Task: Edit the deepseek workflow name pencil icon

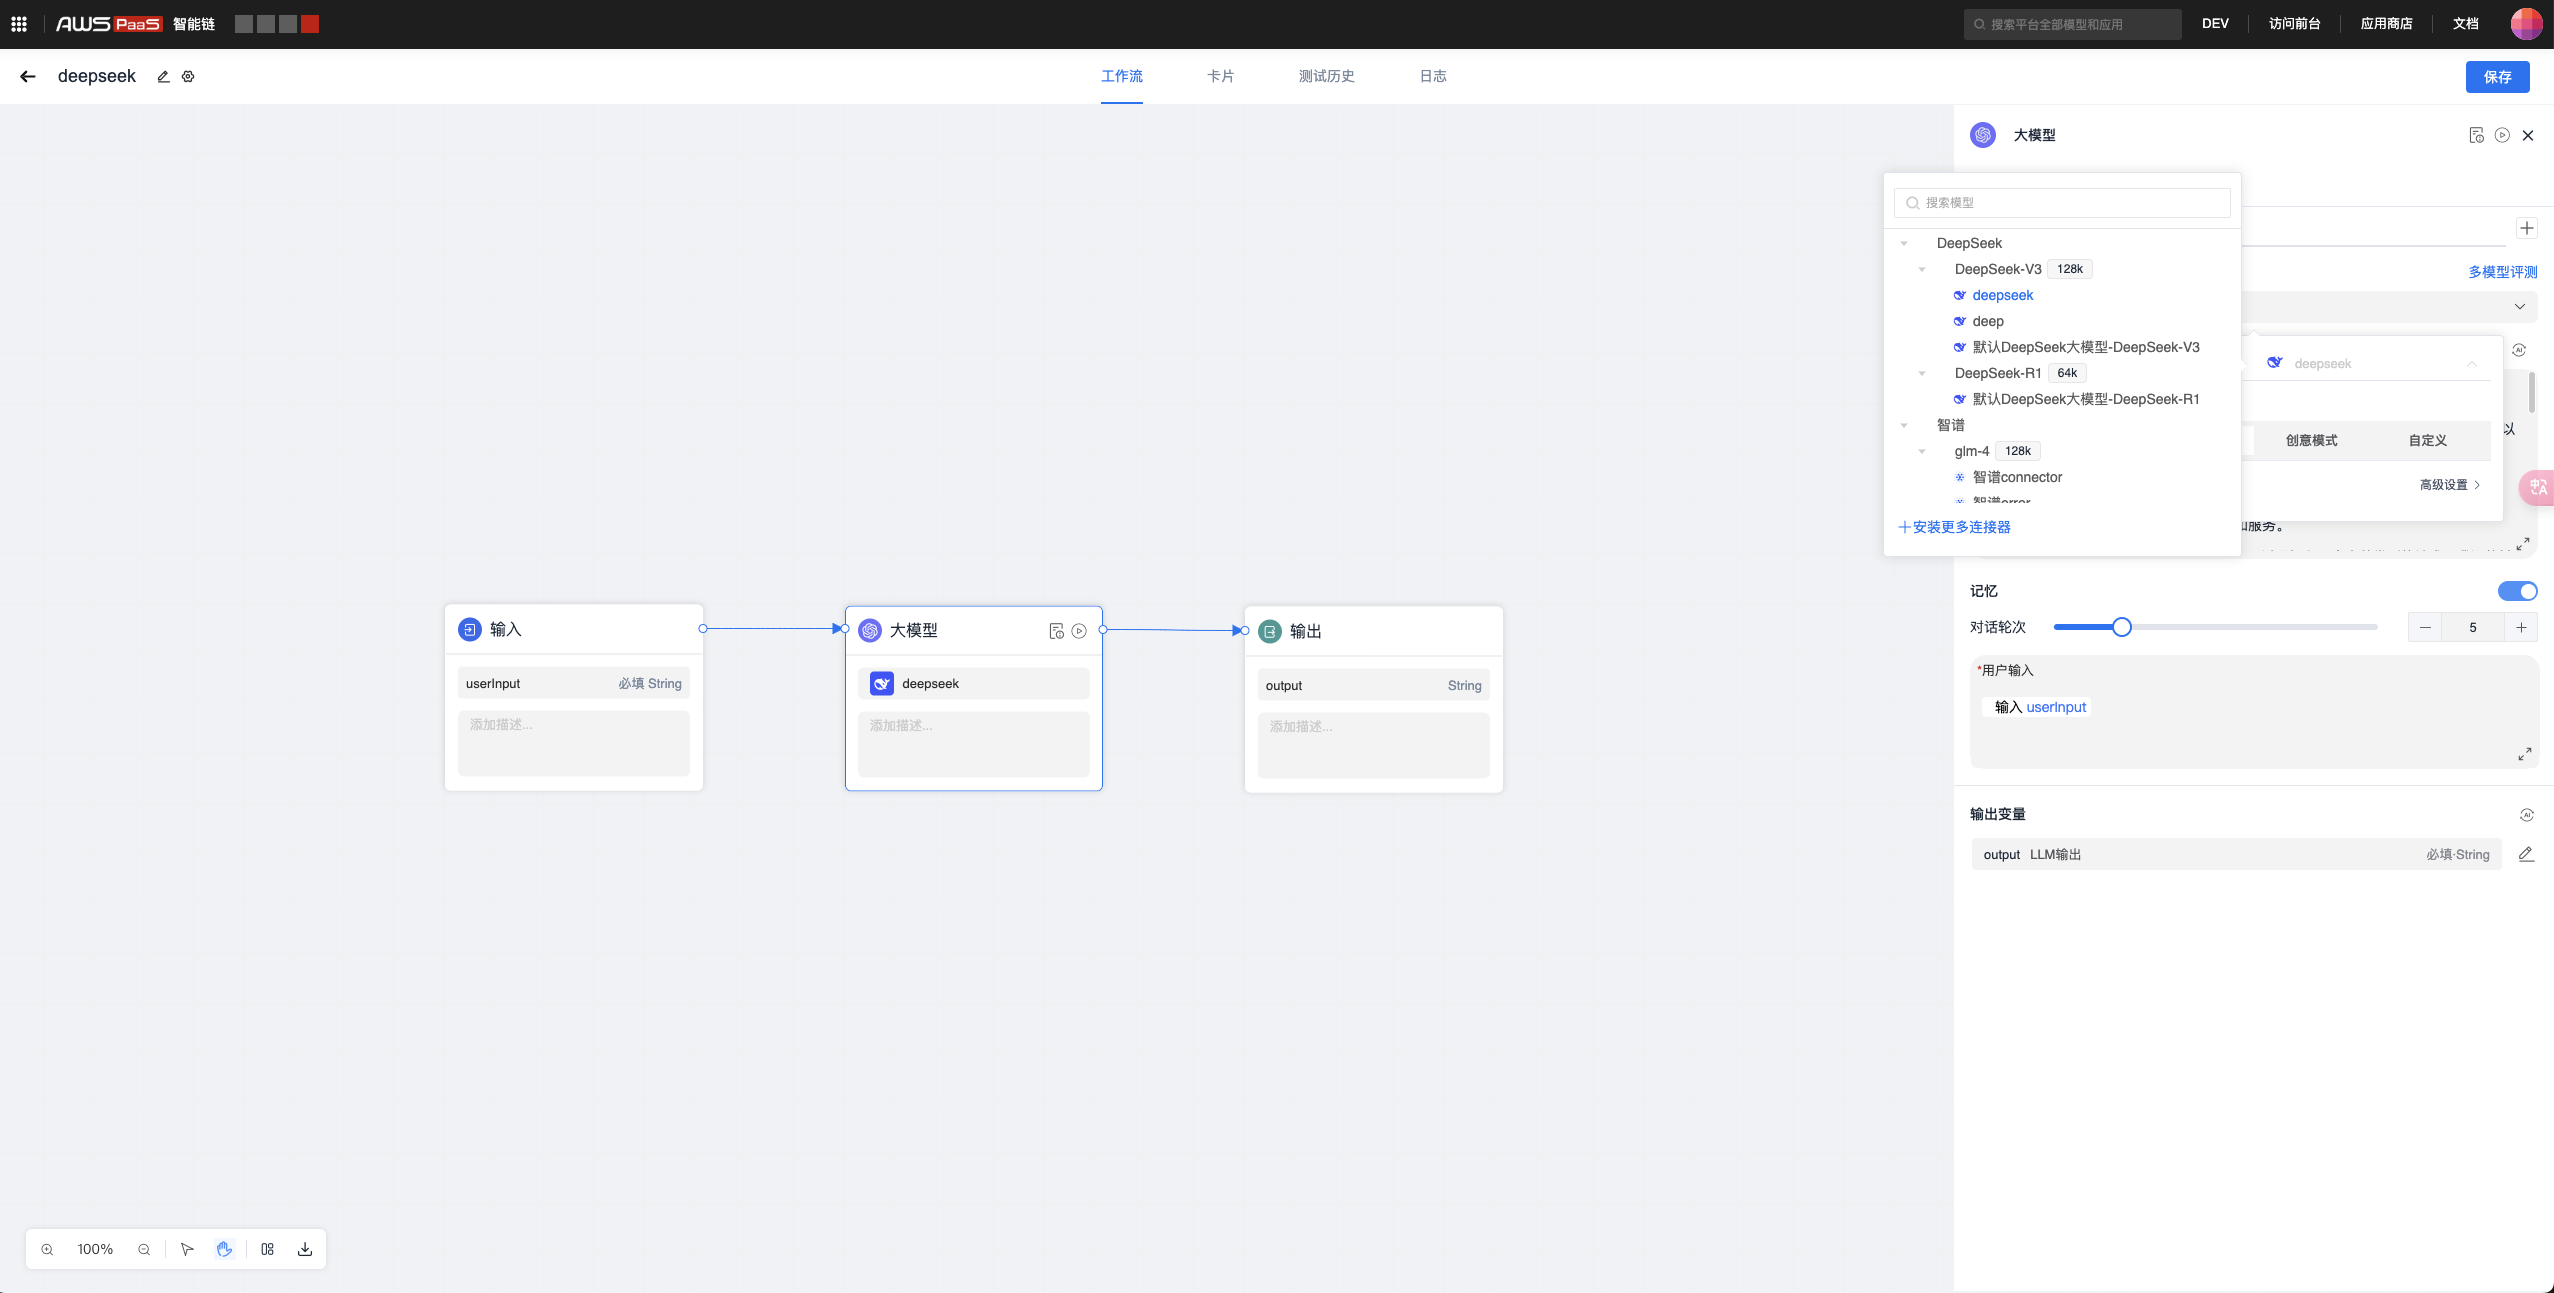Action: pyautogui.click(x=164, y=77)
